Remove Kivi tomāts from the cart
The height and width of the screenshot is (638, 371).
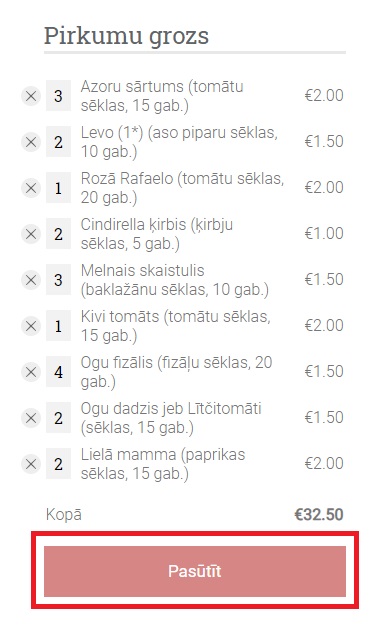point(31,326)
